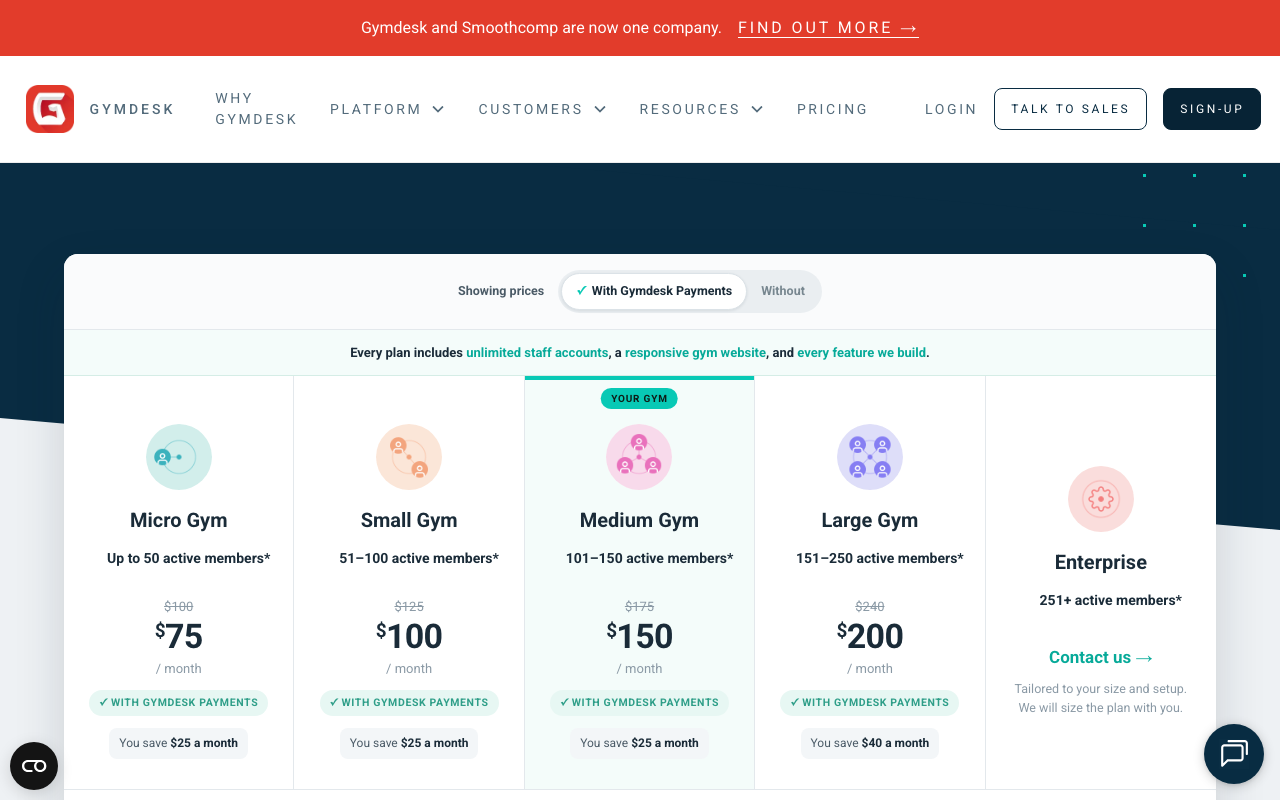Click the Large Gym plan icon

click(870, 457)
